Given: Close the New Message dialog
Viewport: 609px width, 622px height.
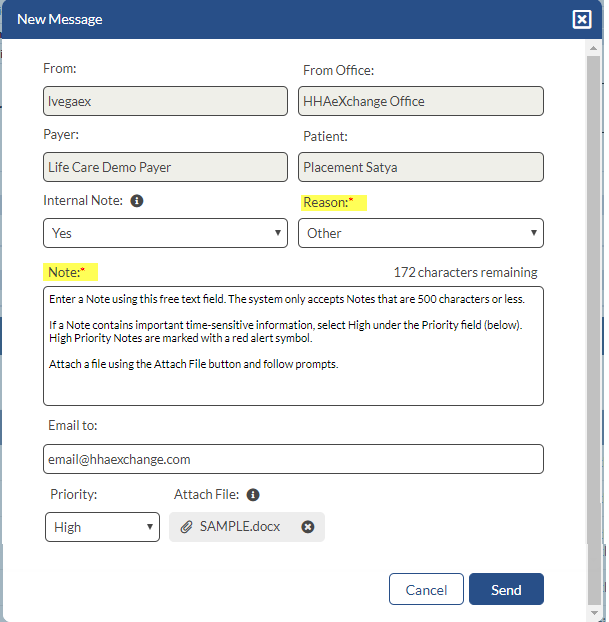Looking at the screenshot, I should pyautogui.click(x=582, y=19).
